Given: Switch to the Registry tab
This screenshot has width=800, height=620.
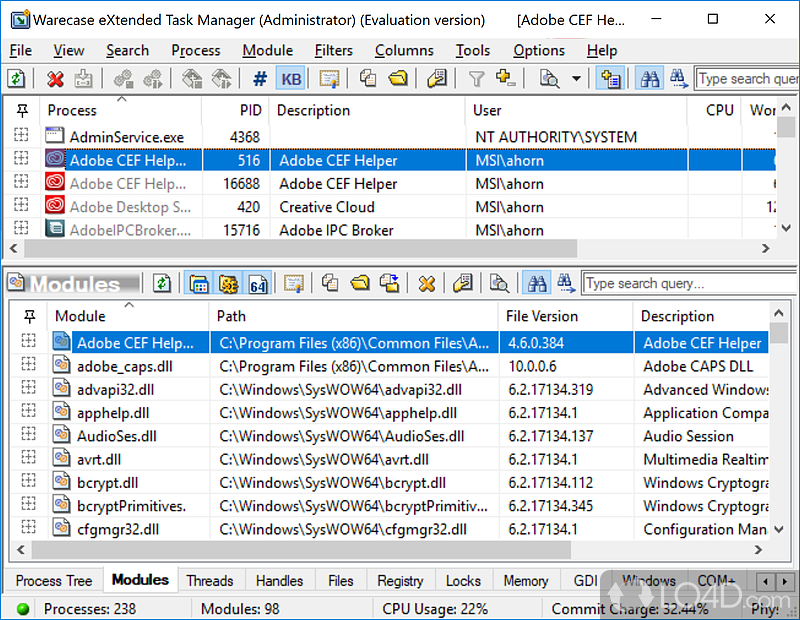Looking at the screenshot, I should (x=401, y=581).
